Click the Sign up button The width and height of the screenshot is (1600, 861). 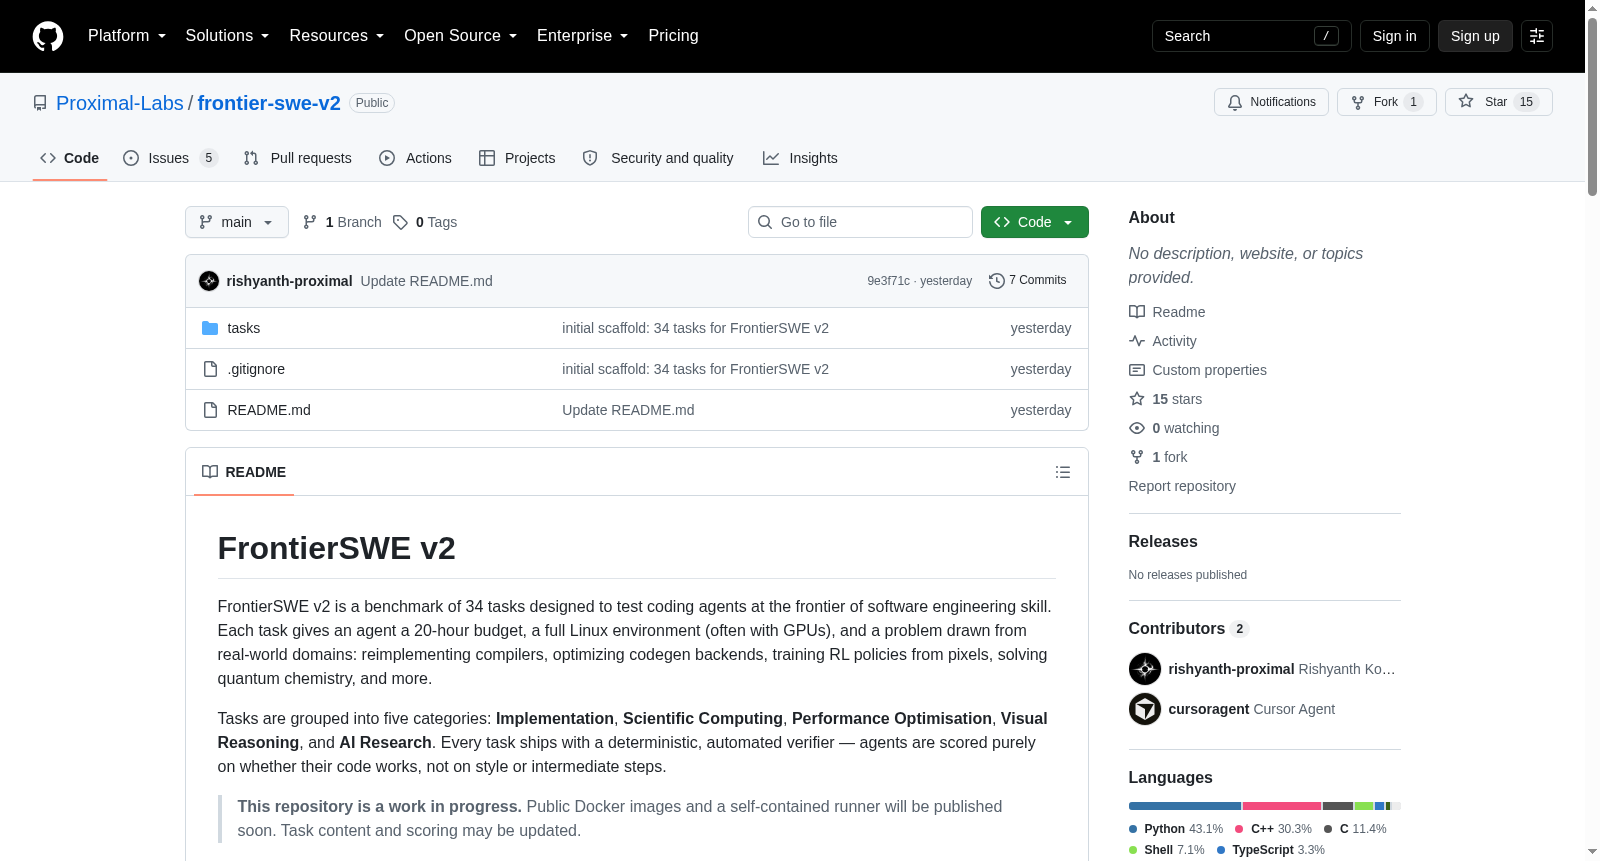1475,36
